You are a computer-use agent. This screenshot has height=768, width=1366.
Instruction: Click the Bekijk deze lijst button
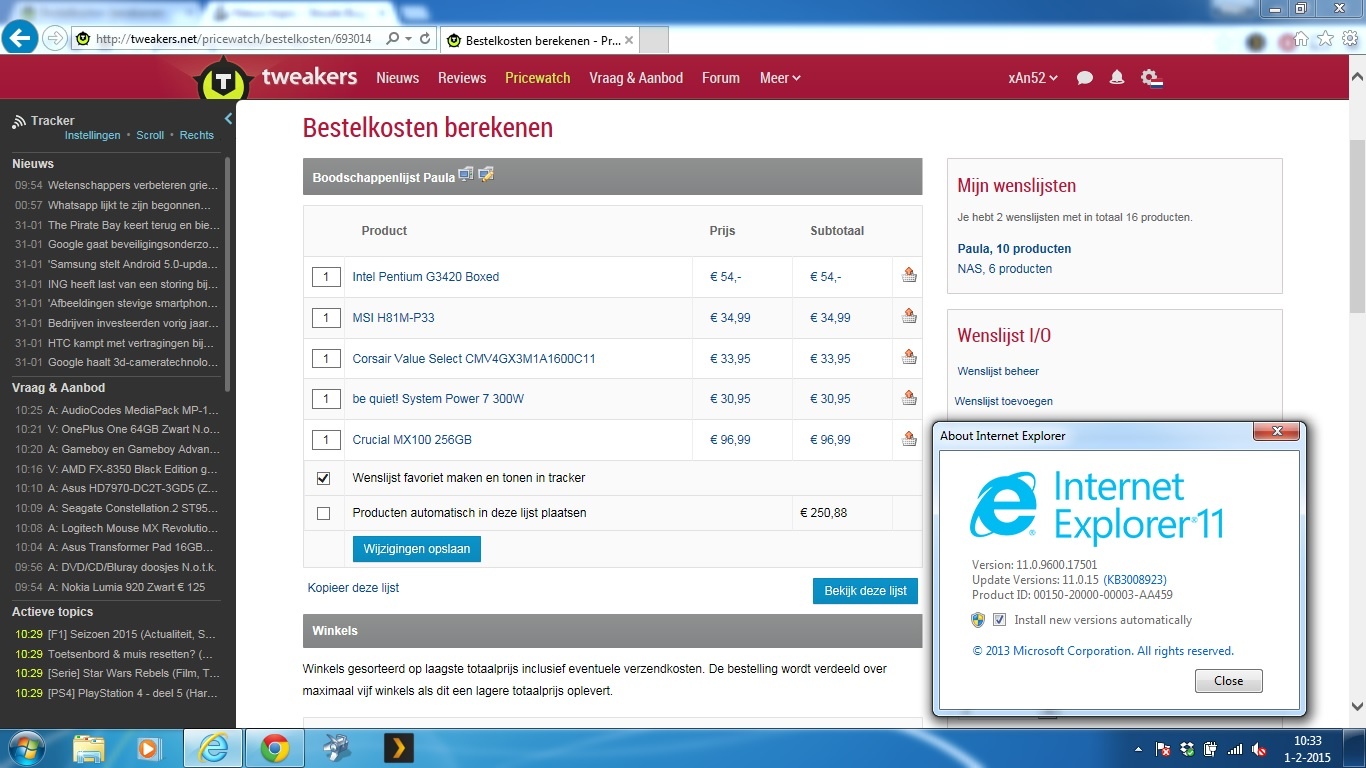[x=865, y=591]
